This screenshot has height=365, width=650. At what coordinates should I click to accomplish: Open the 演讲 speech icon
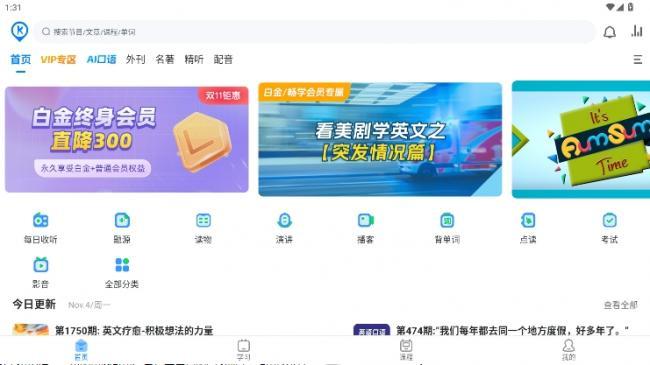pyautogui.click(x=284, y=220)
